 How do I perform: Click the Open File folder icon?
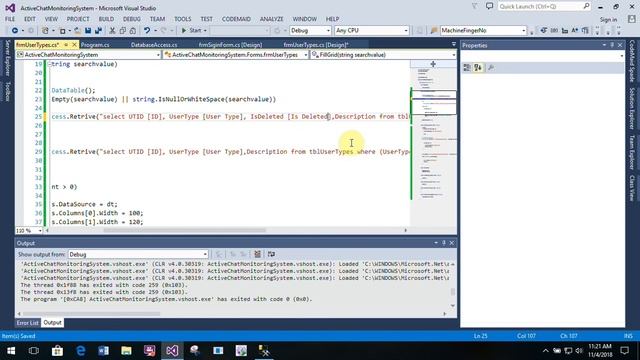click(x=77, y=31)
